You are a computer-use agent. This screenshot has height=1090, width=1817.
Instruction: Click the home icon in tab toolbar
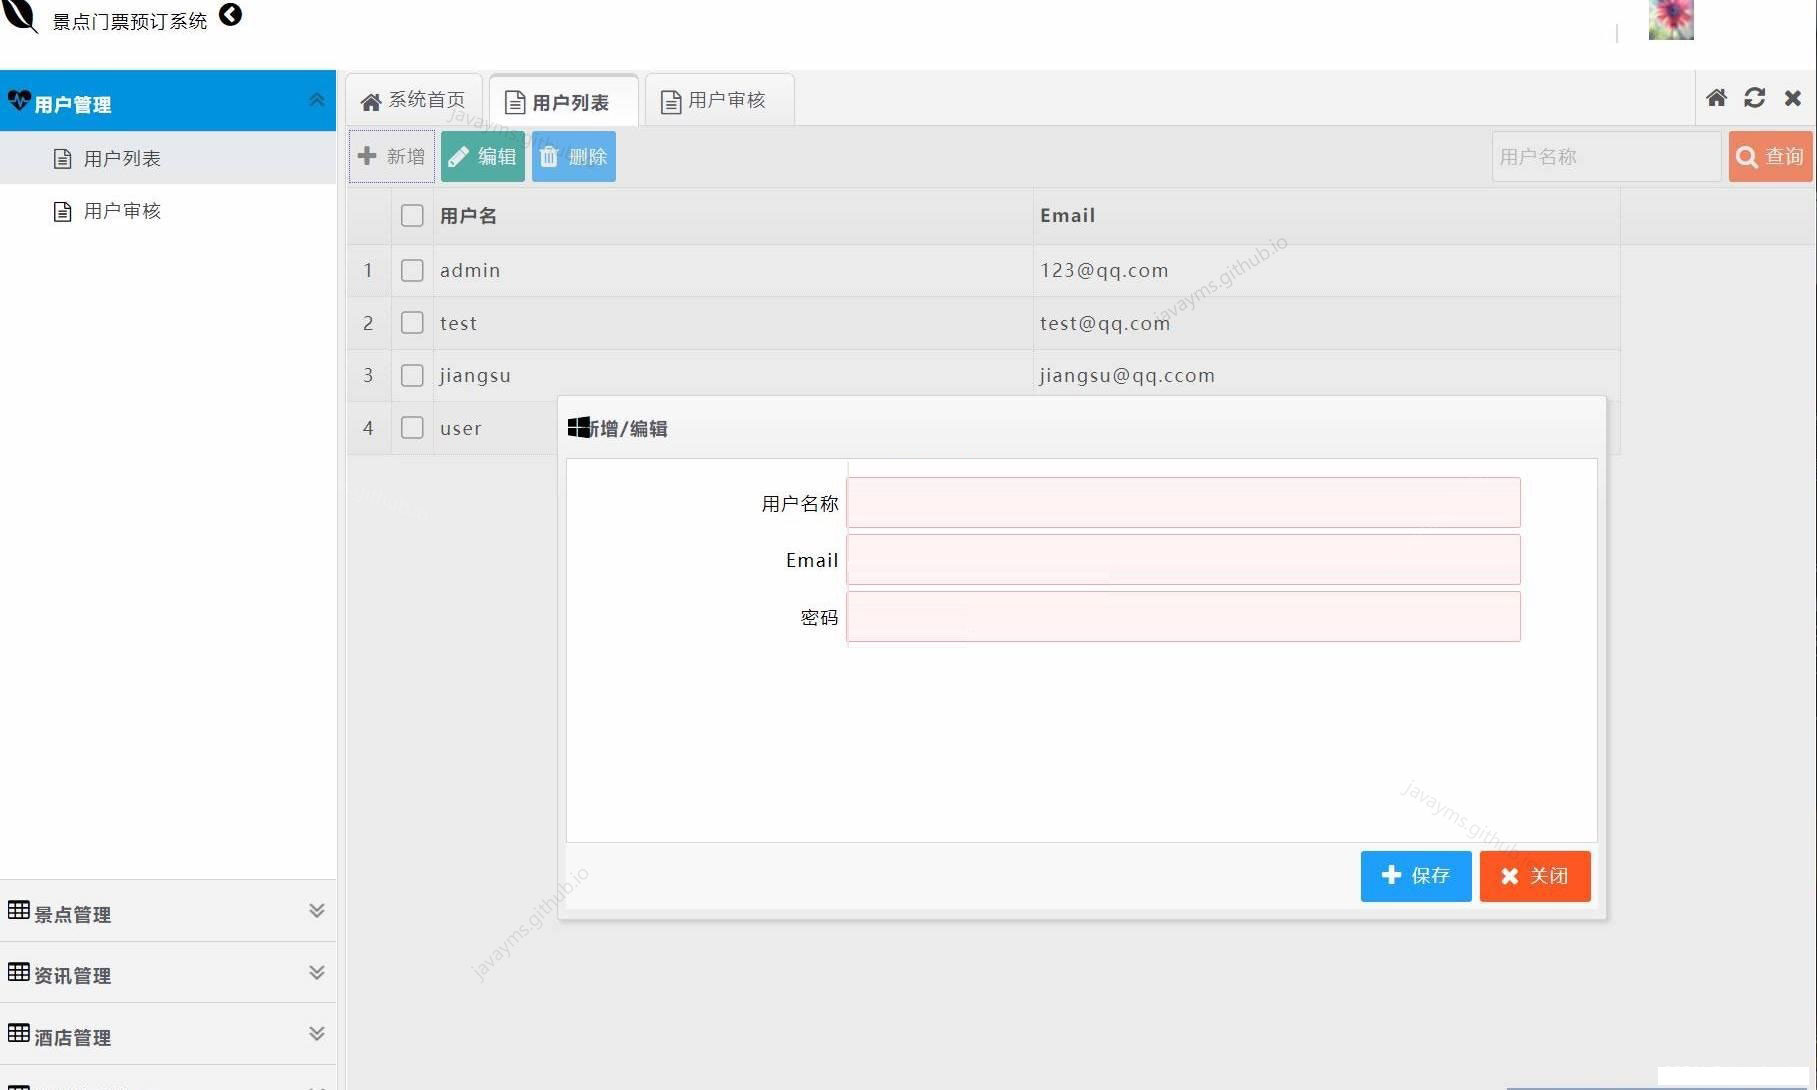1717,98
